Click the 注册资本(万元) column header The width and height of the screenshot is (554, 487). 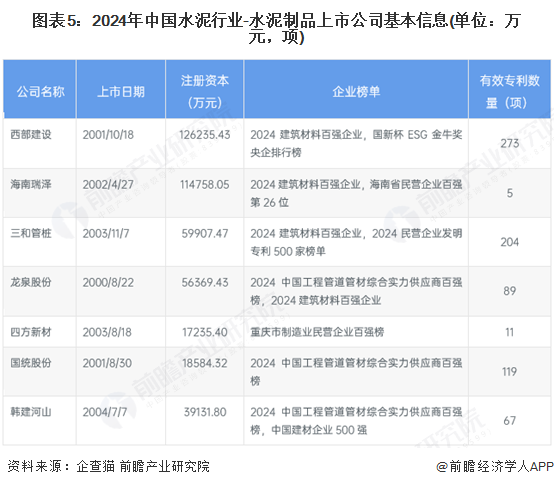coord(205,90)
